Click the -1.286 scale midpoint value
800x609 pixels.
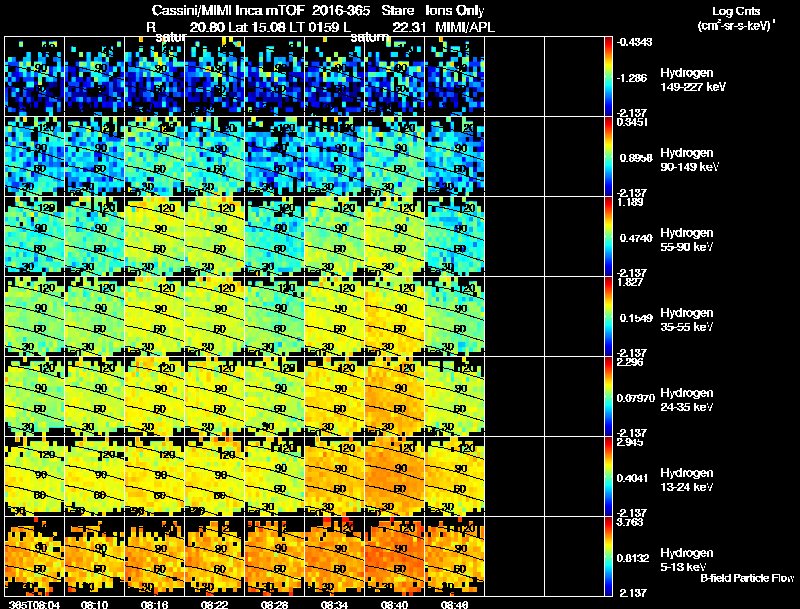(633, 78)
